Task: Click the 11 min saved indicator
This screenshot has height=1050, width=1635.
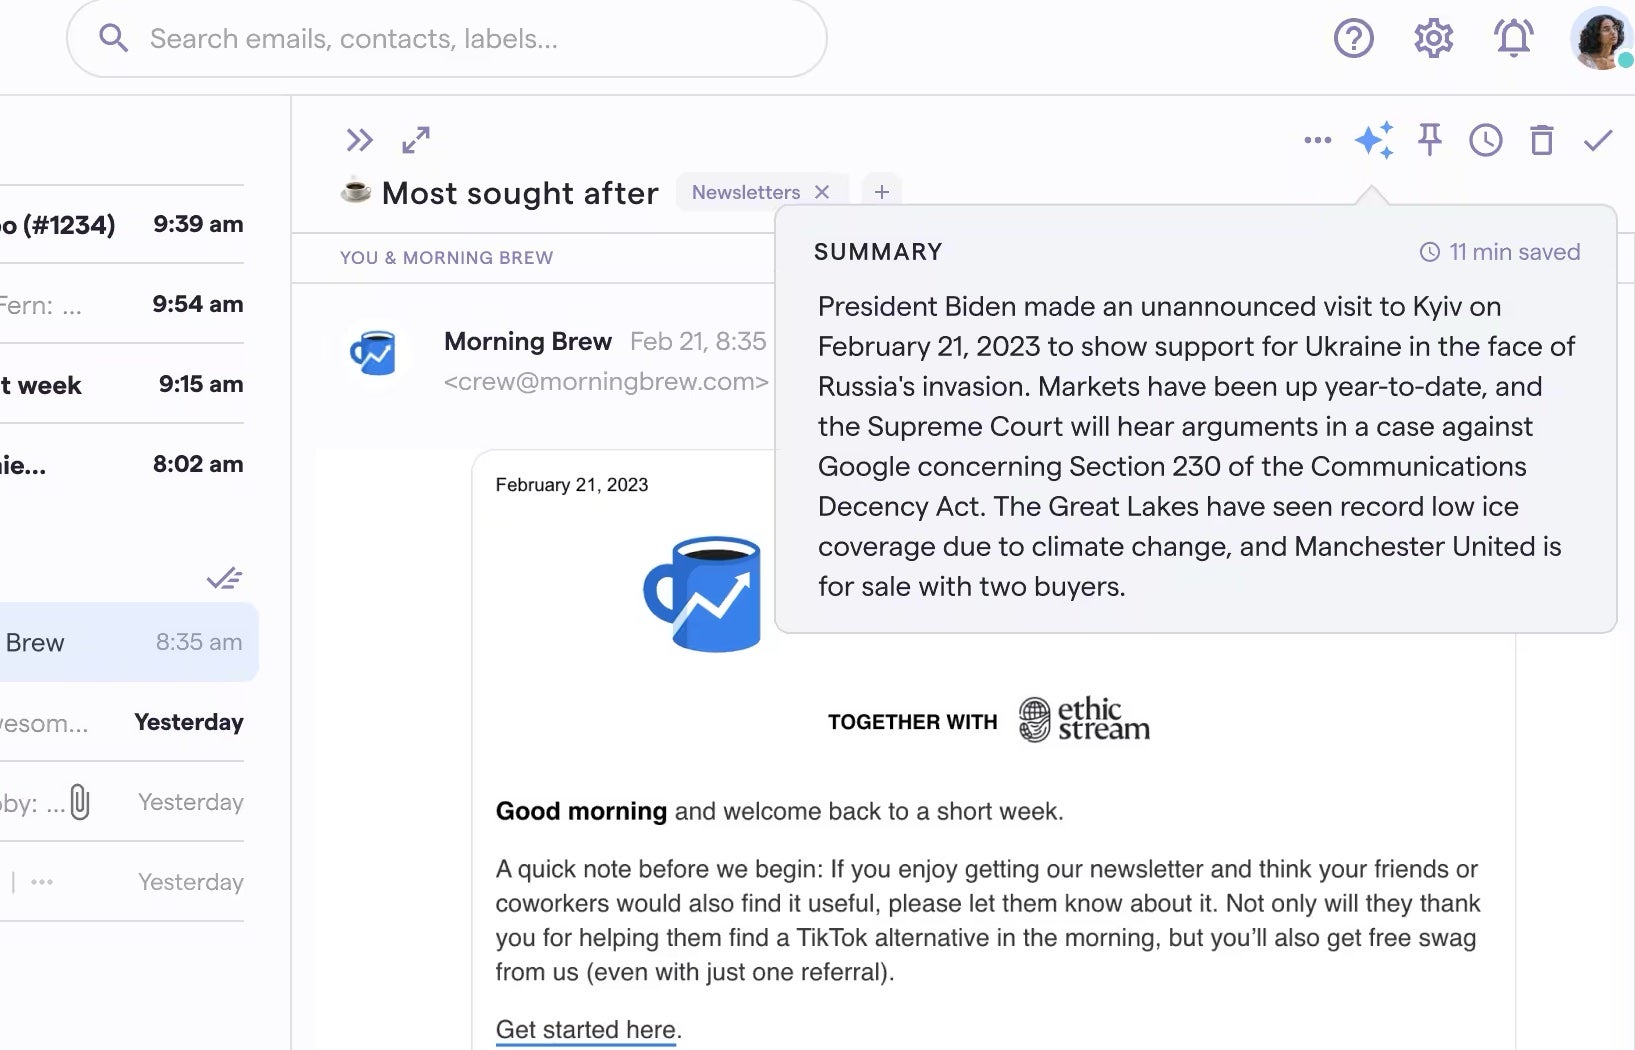Action: point(1500,252)
